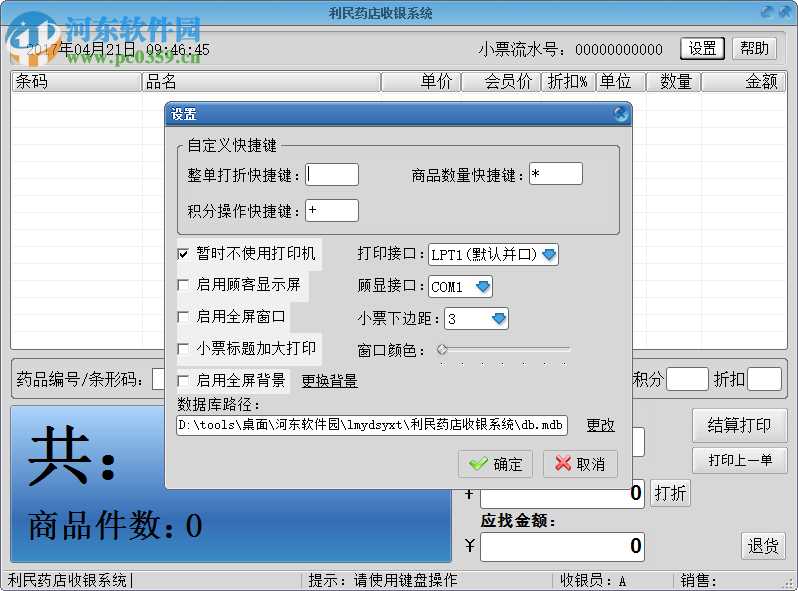
Task: Open the 小票下边距 dropdown arrow
Action: click(x=499, y=319)
